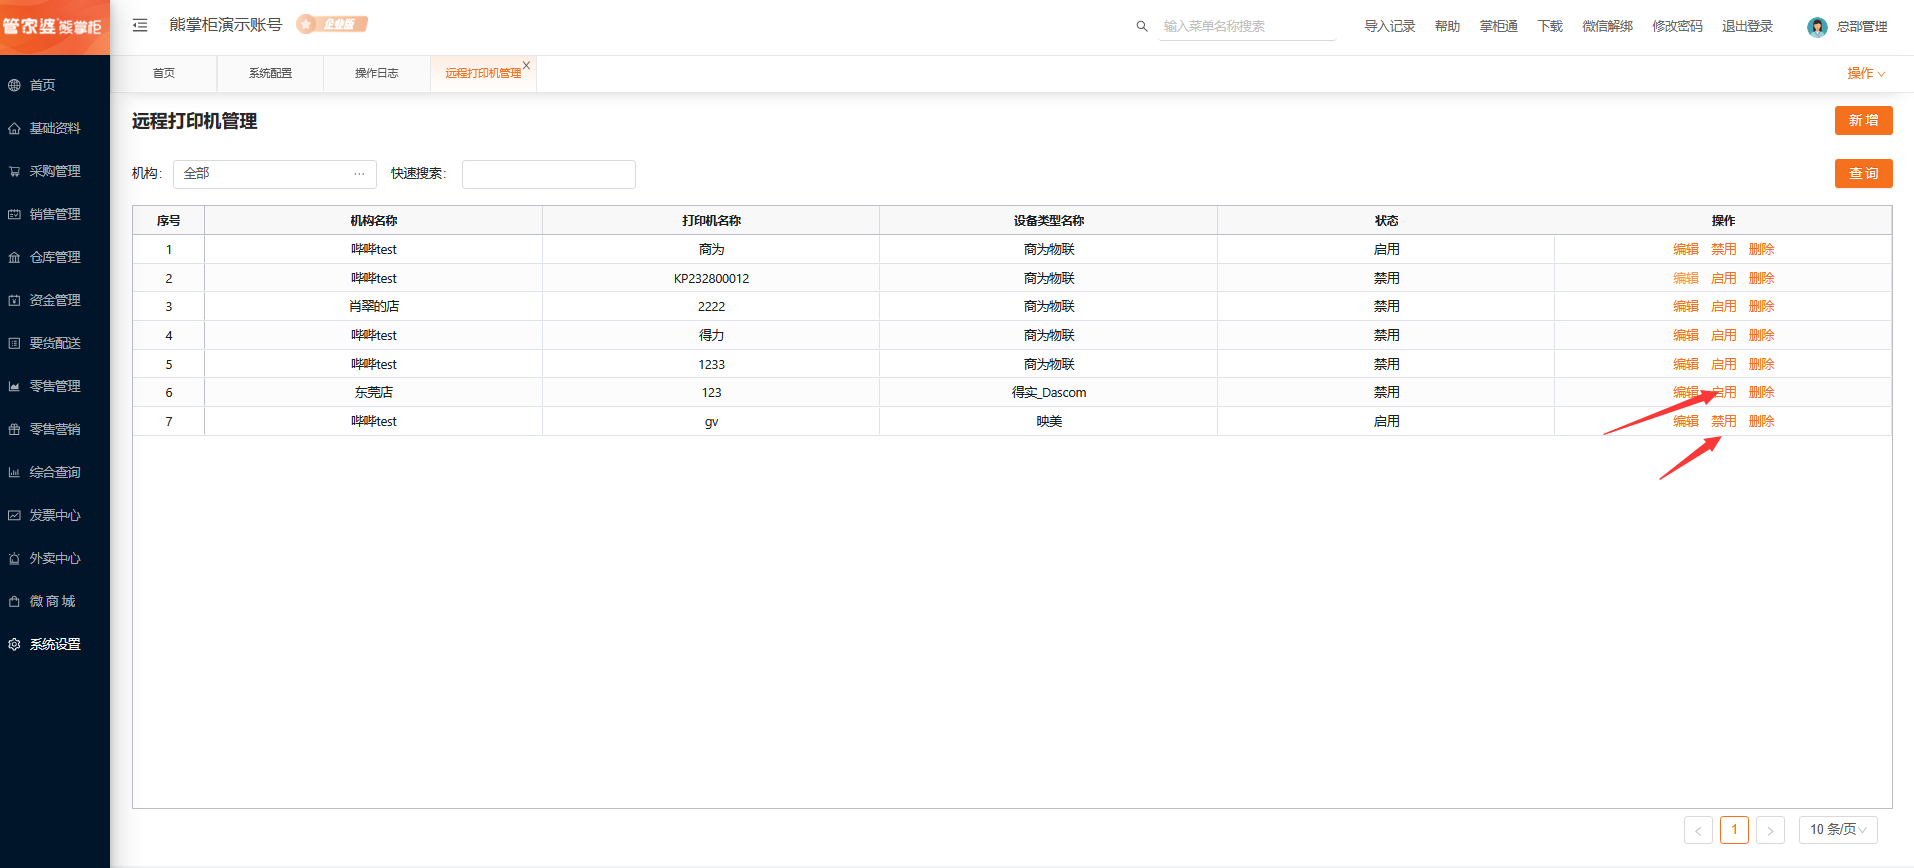The height and width of the screenshot is (868, 1914).
Task: Select the 远程打印机管理 tab
Action: click(483, 73)
